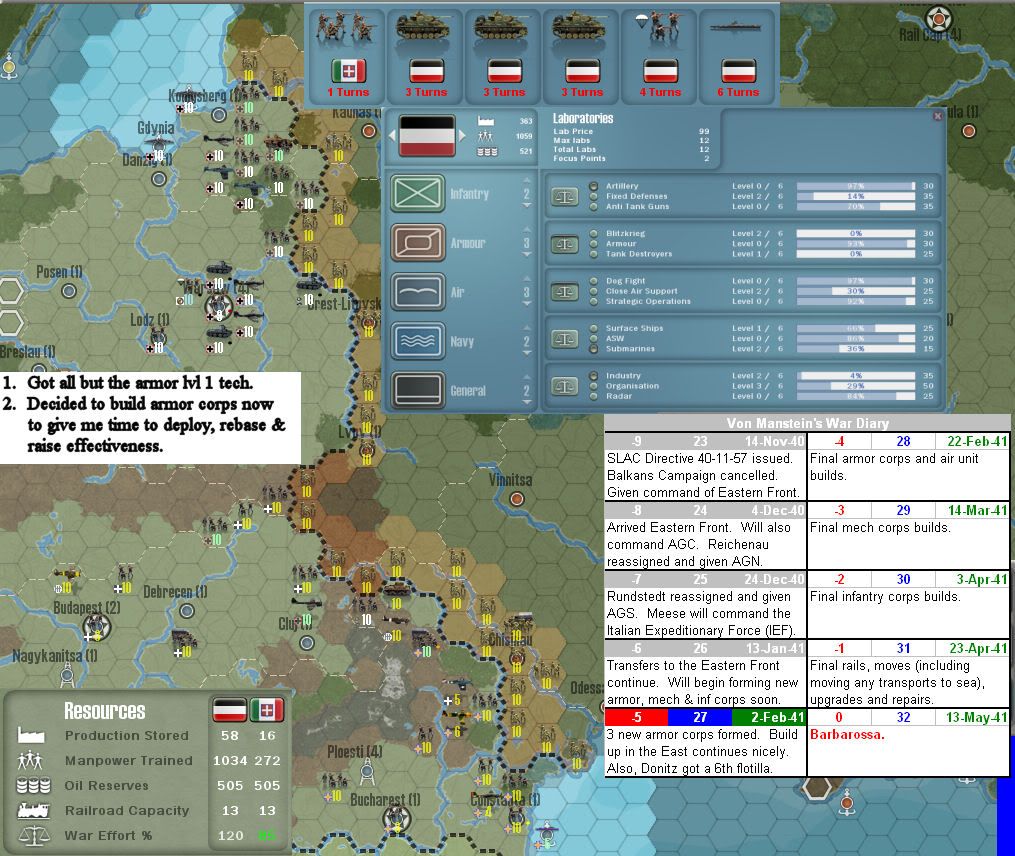Viewport: 1015px width, 856px height.
Task: Click the Navy category label
Action: 462,341
